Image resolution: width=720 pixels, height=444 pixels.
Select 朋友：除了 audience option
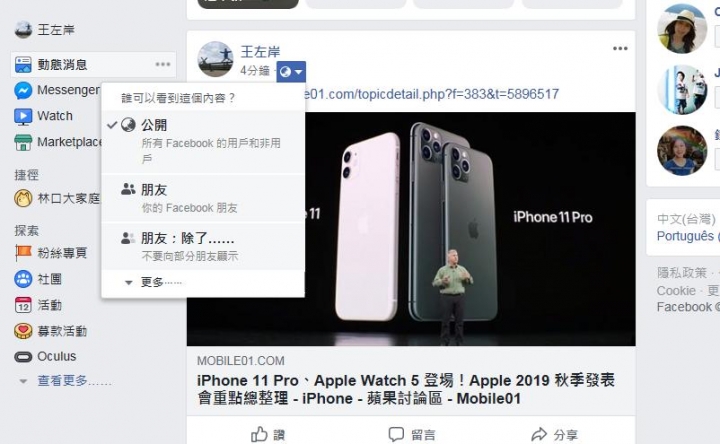(x=202, y=247)
